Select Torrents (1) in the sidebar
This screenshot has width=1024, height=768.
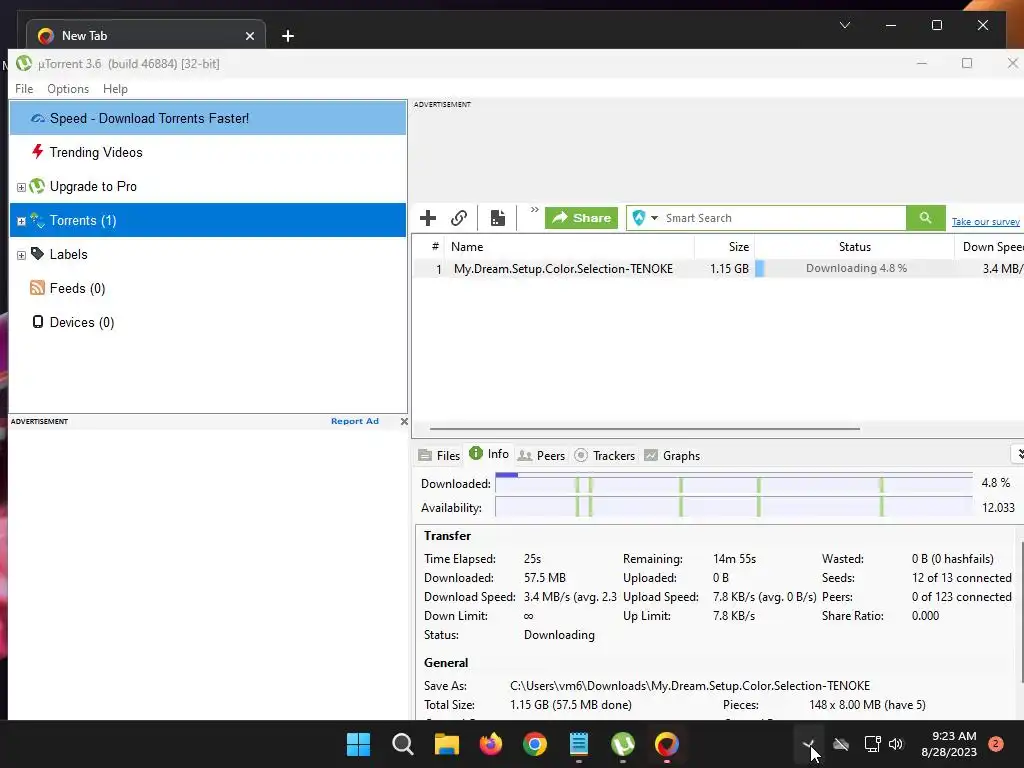[208, 220]
